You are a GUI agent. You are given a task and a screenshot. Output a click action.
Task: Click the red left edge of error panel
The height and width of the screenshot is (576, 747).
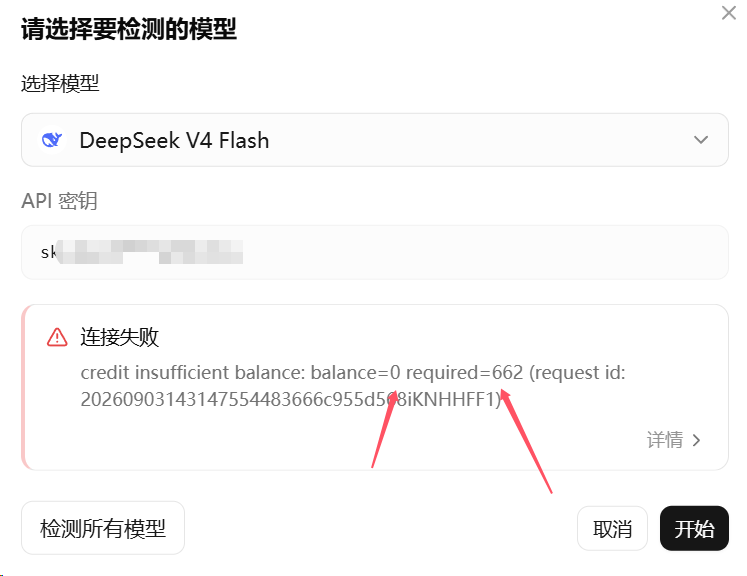coord(24,387)
